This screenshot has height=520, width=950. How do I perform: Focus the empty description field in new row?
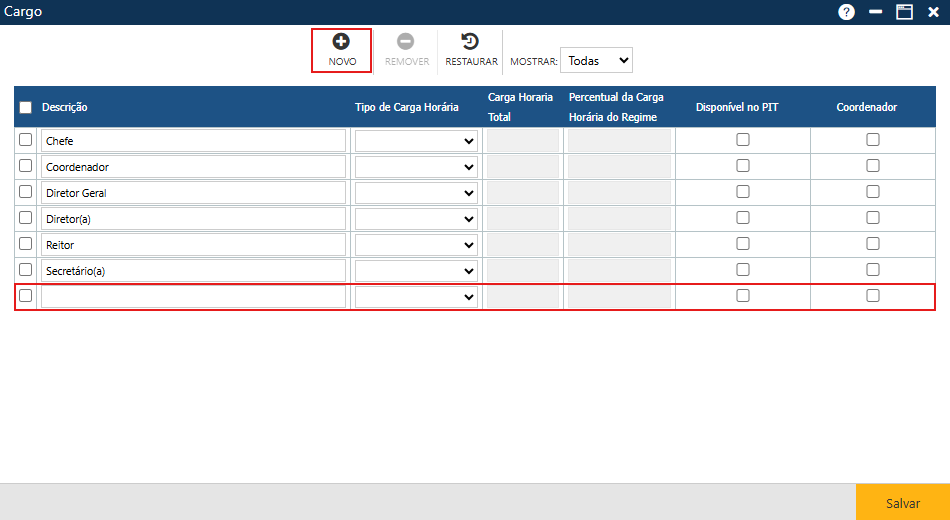click(x=193, y=298)
